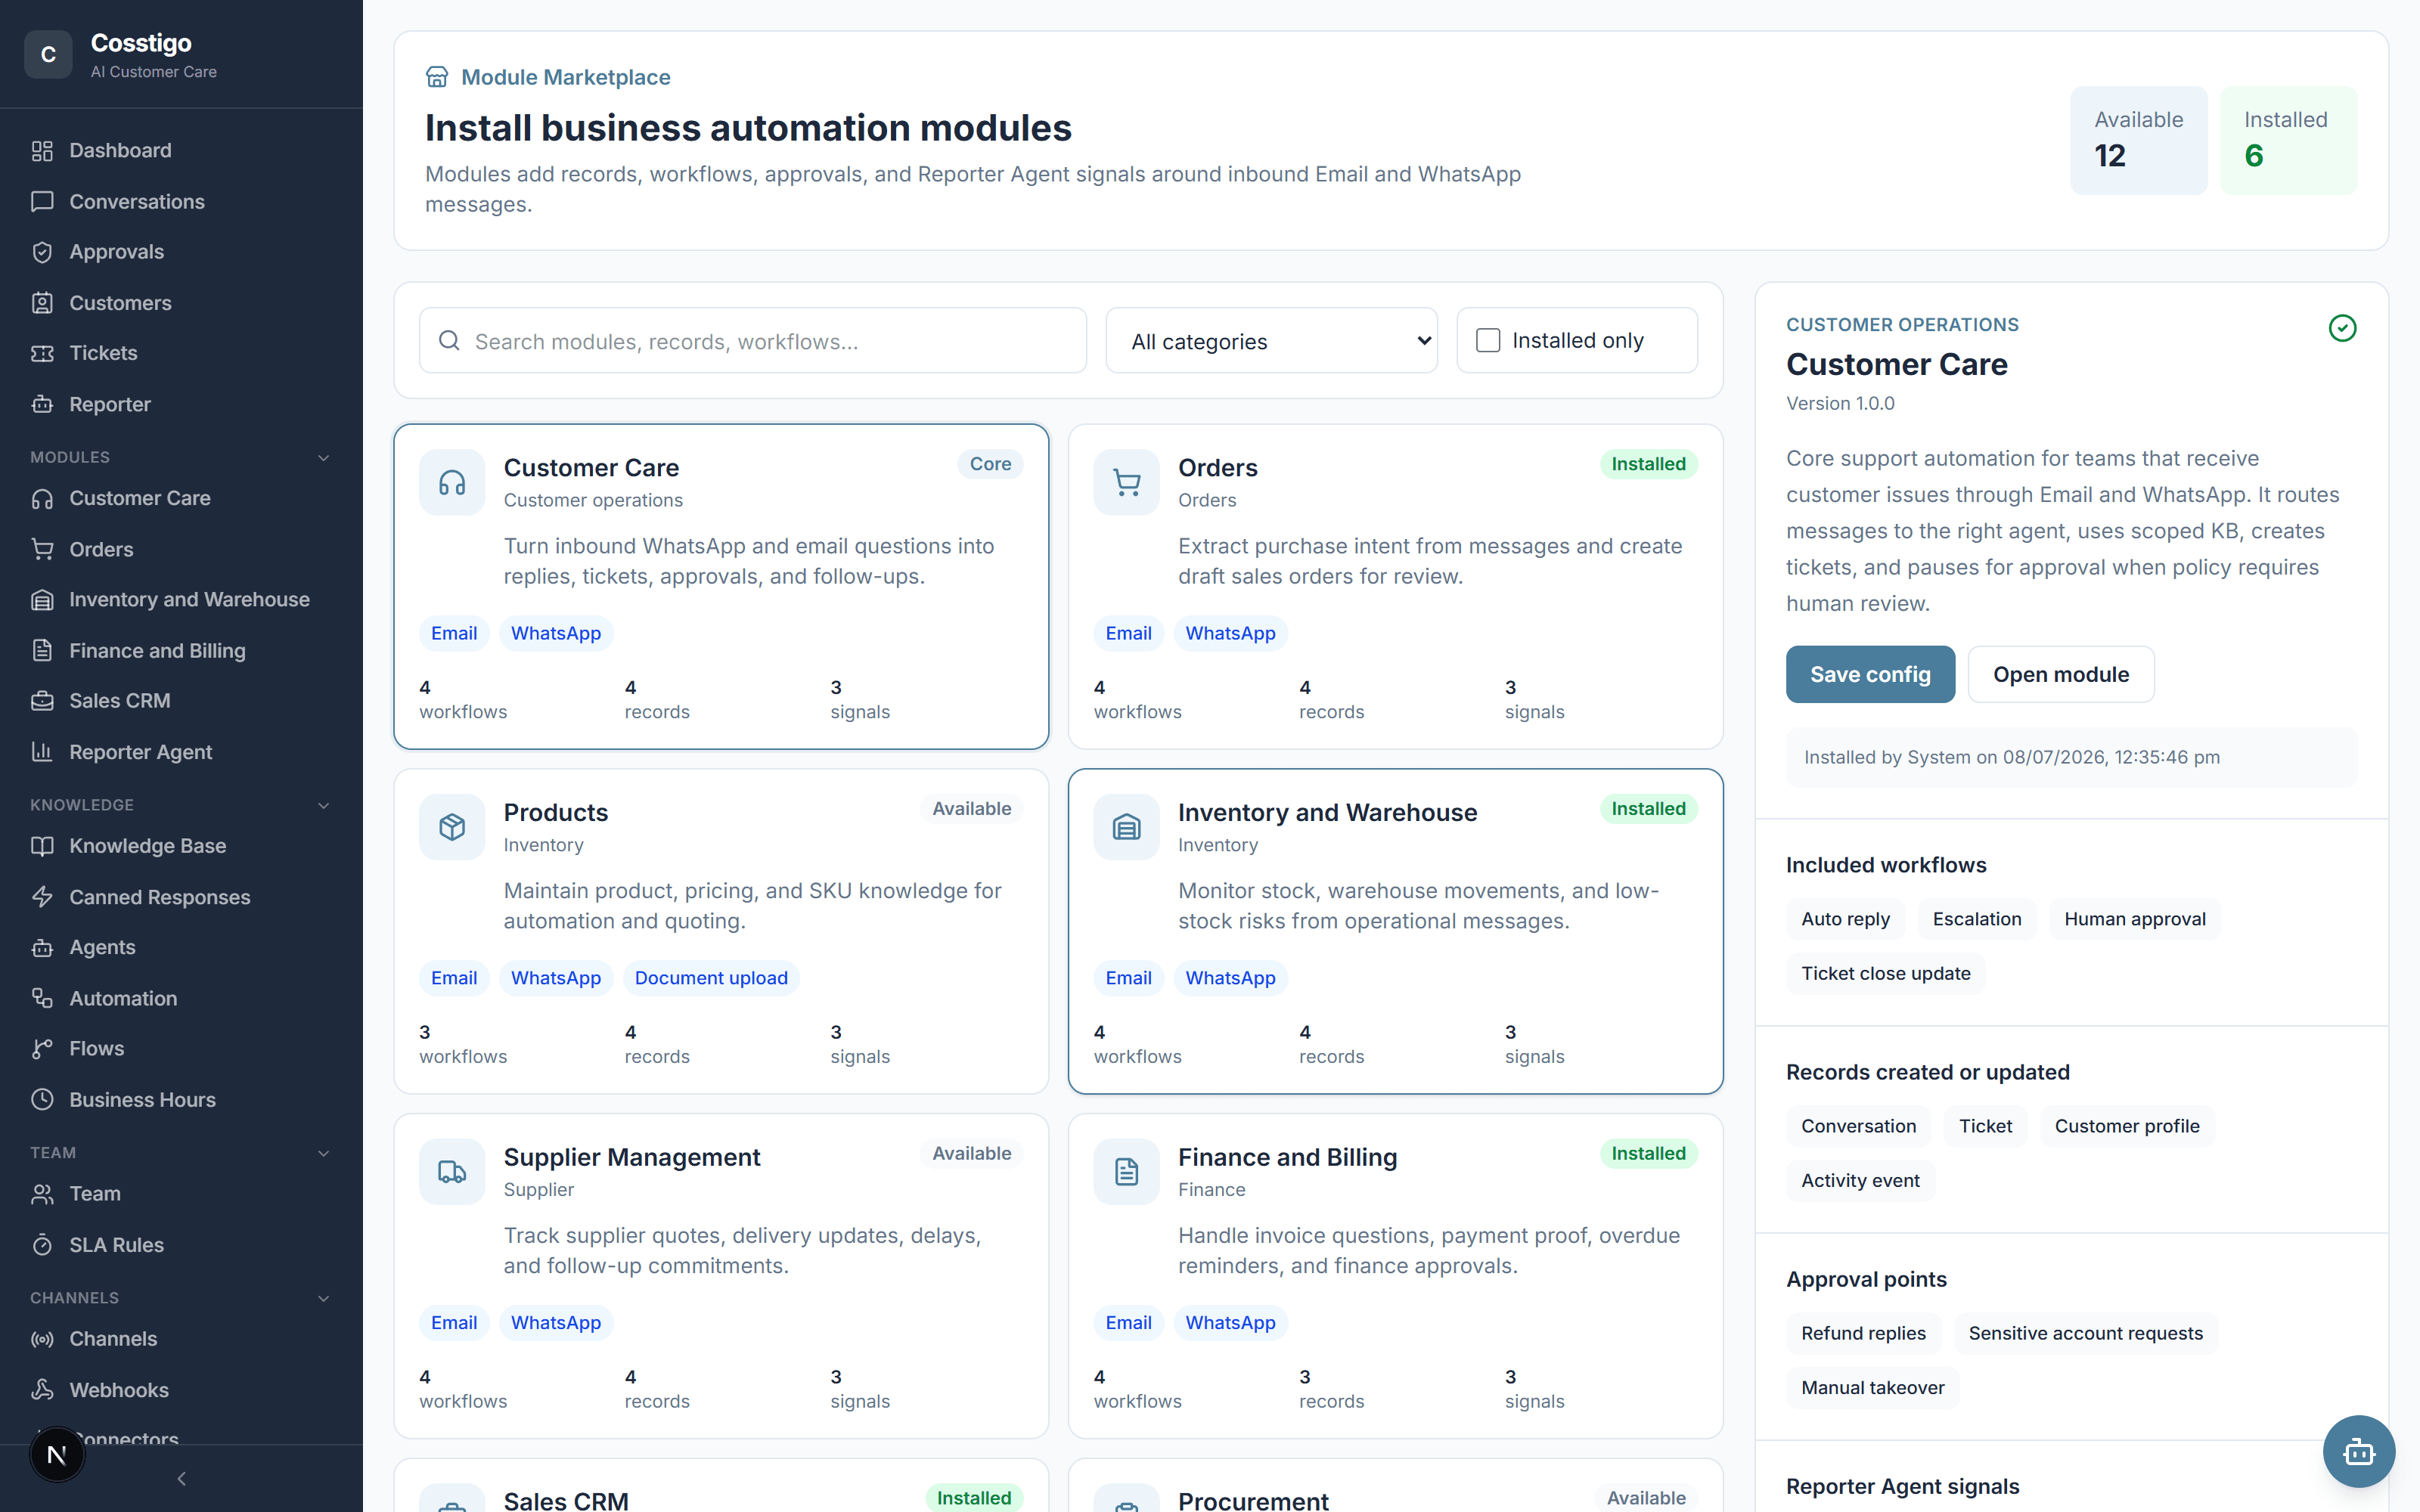The width and height of the screenshot is (2420, 1512).
Task: Click the Document upload tag on Products
Action: pos(711,978)
